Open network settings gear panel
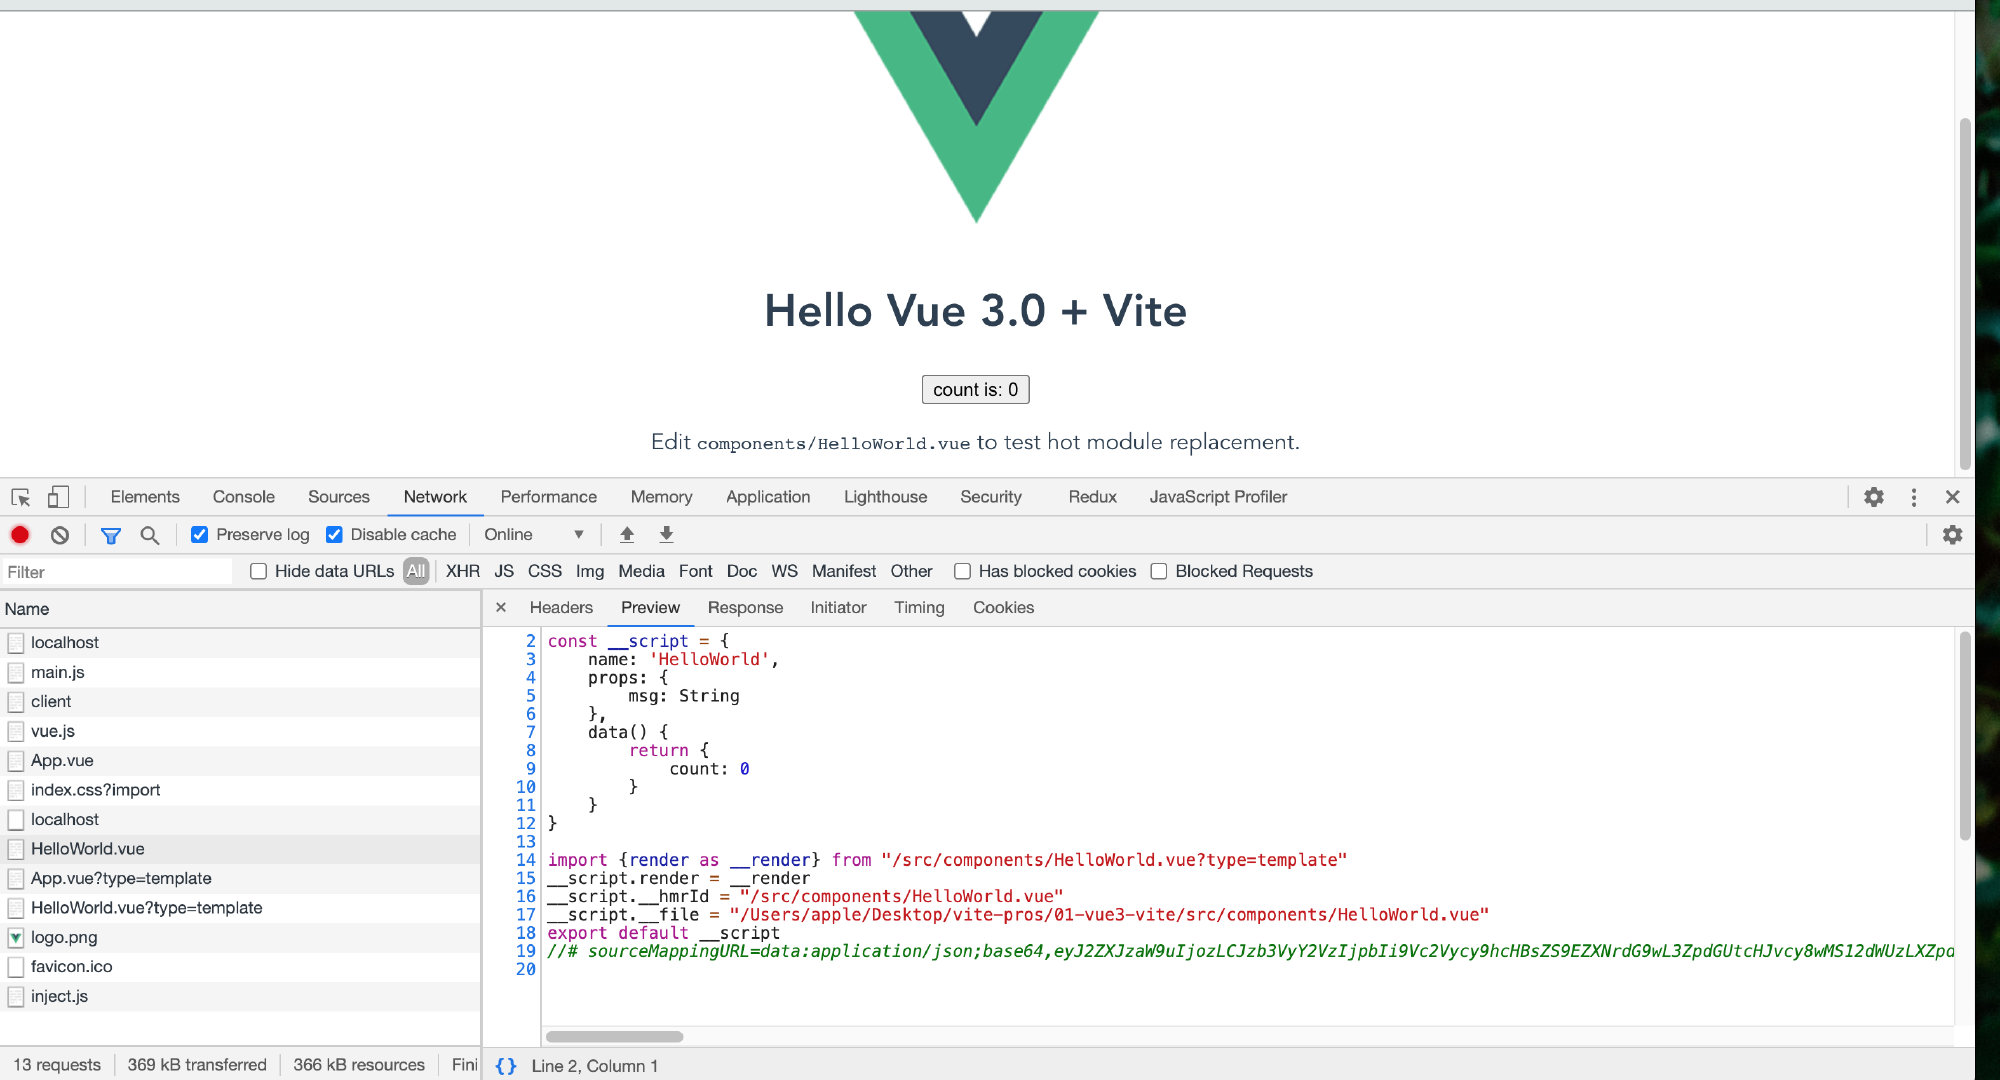Screen dimensions: 2000x1080 [1952, 535]
